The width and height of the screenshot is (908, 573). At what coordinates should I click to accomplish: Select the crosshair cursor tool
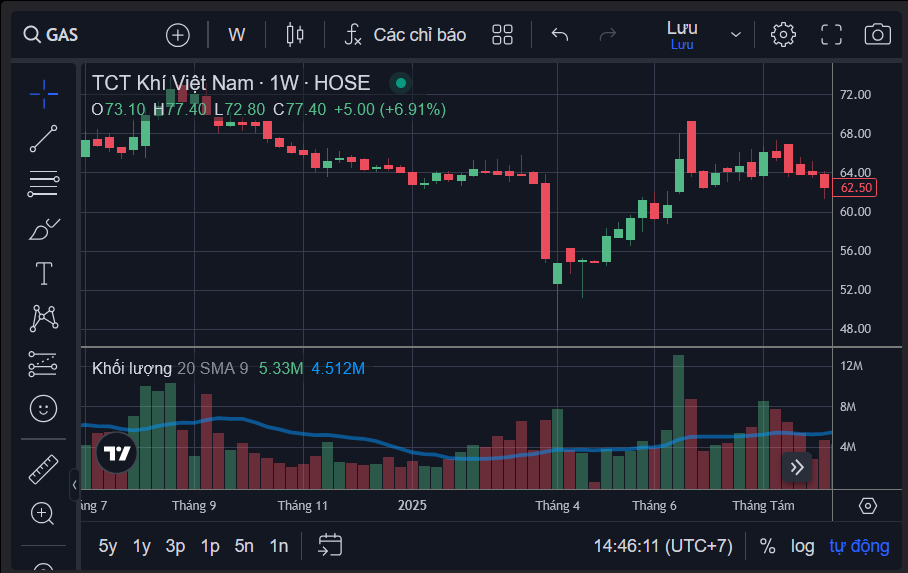(43, 94)
